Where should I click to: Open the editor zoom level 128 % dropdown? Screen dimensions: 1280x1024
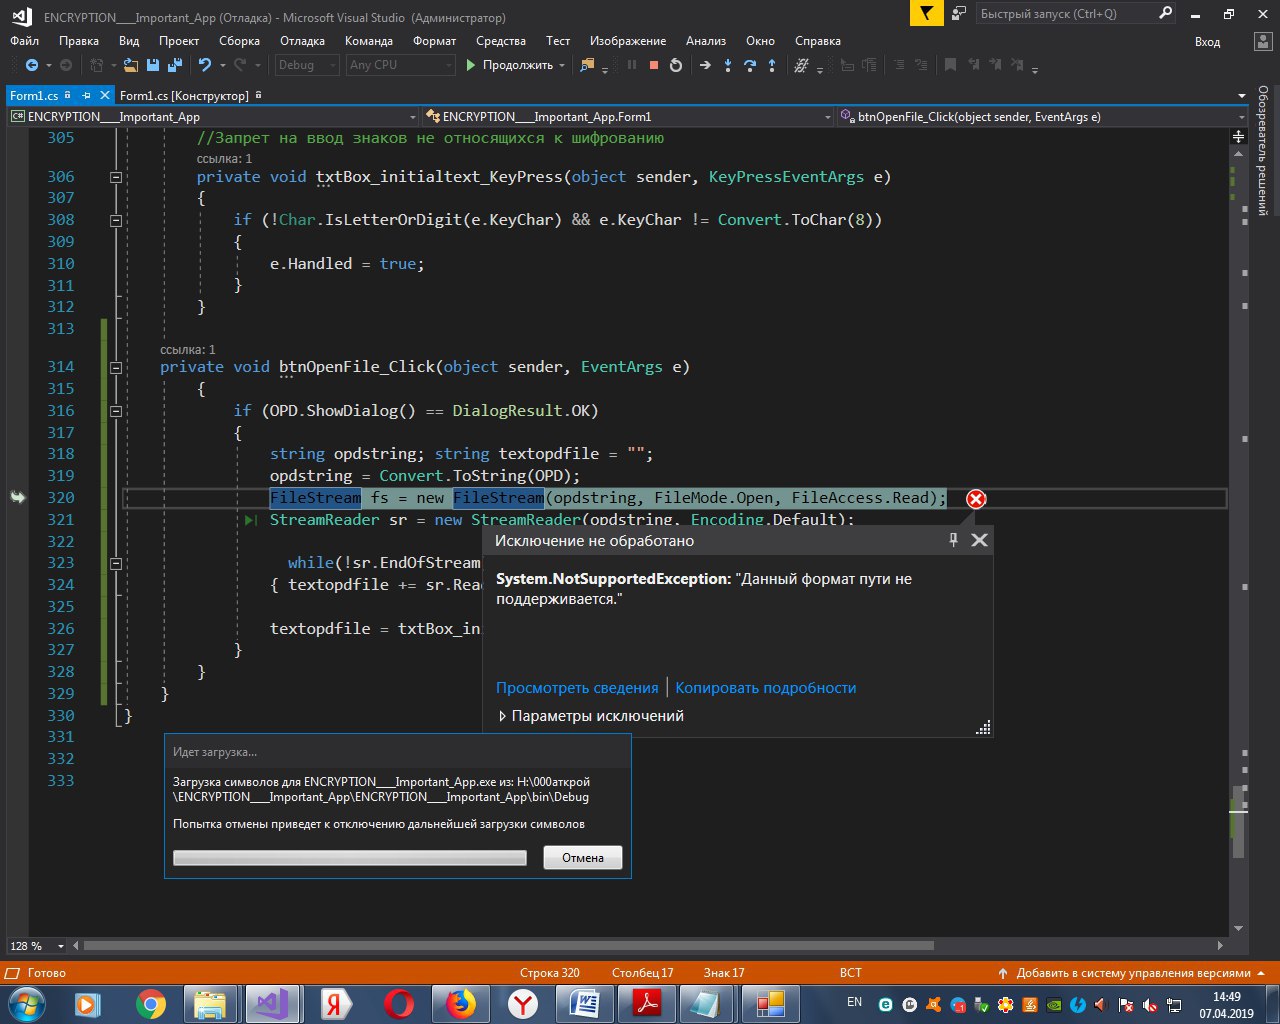[x=61, y=946]
